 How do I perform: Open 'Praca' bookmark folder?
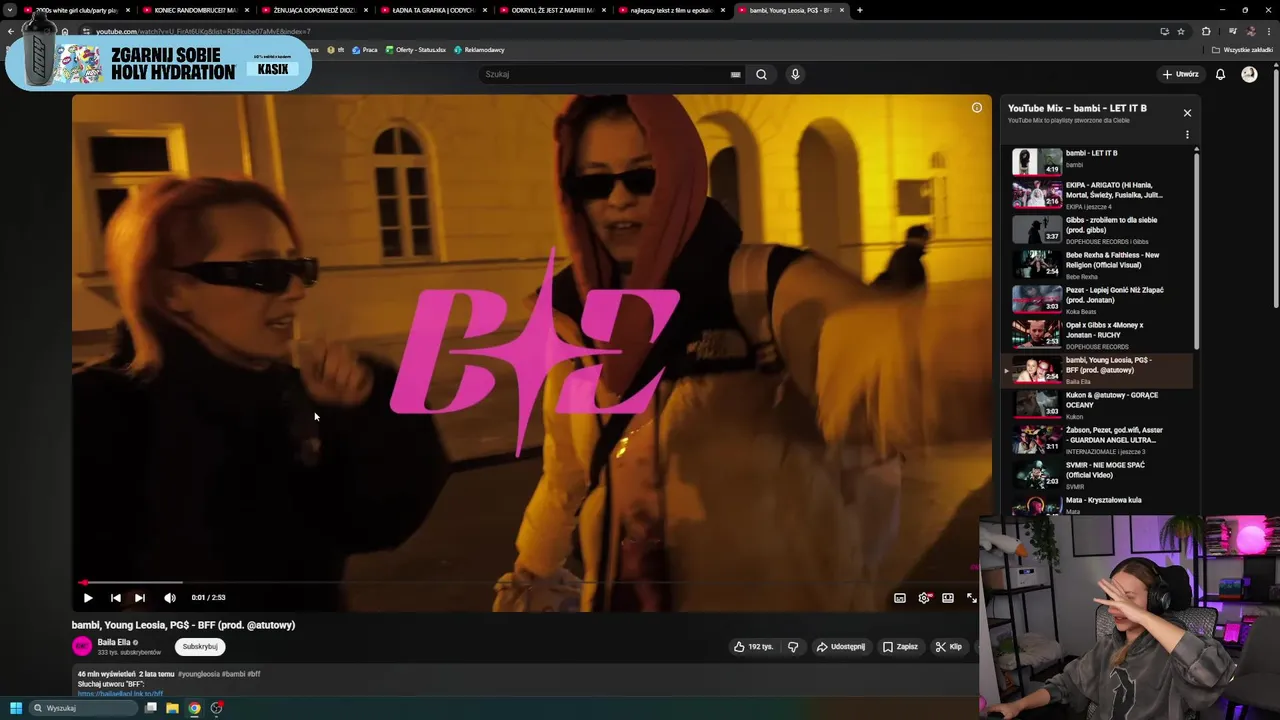pyautogui.click(x=365, y=50)
